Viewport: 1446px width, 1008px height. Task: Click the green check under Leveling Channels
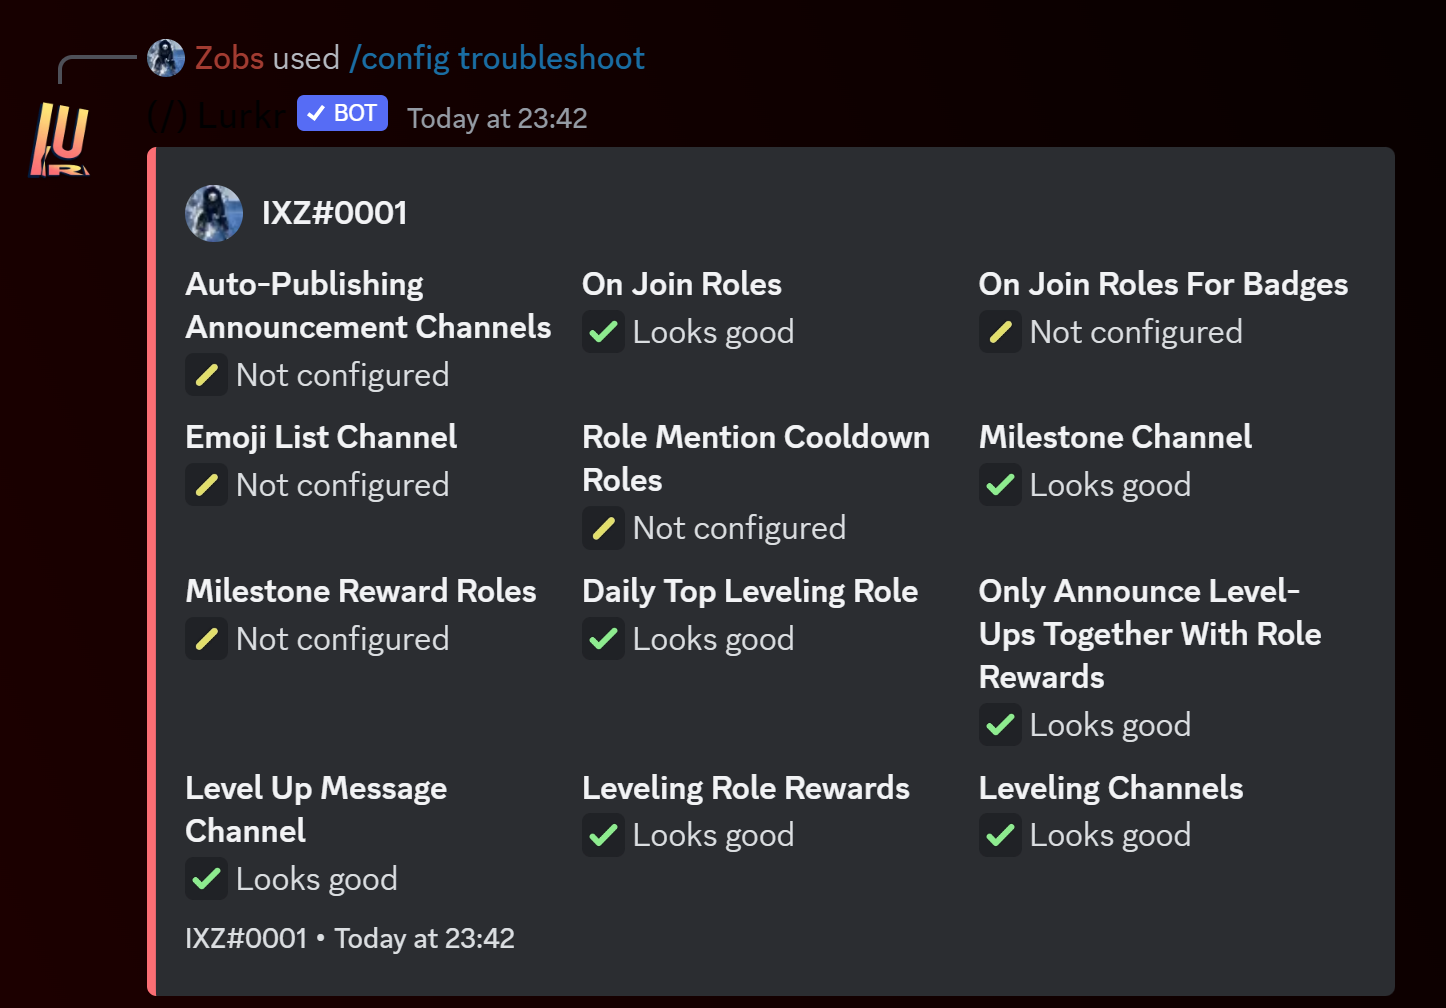coord(1000,835)
